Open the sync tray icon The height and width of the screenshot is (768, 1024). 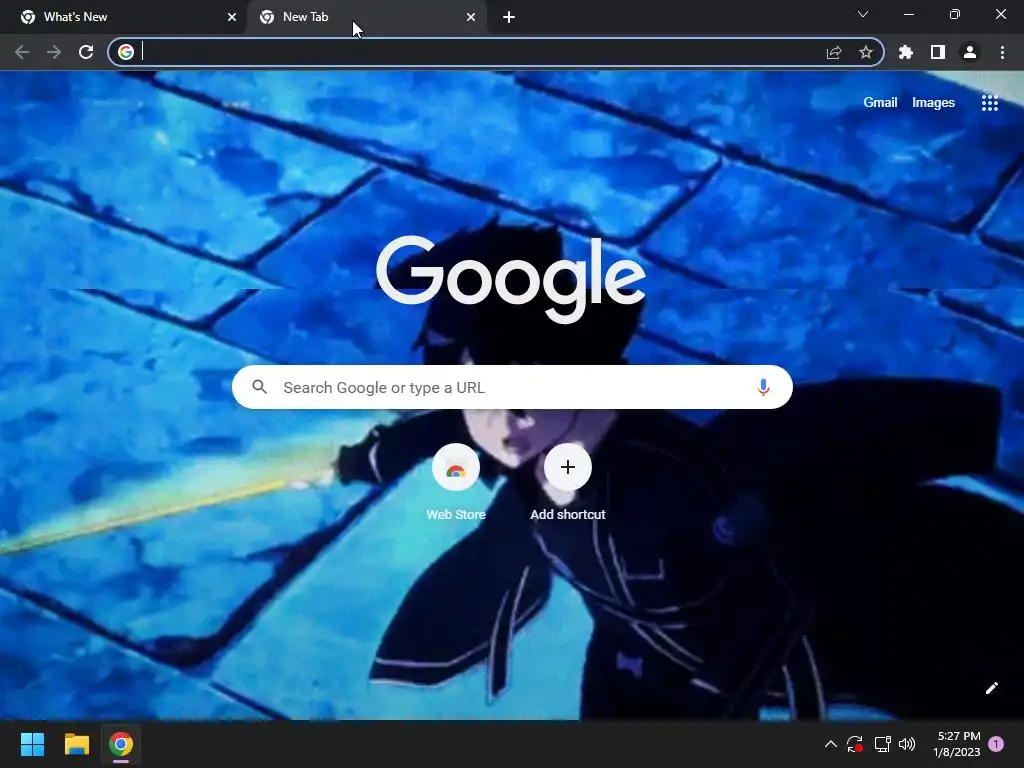point(855,744)
